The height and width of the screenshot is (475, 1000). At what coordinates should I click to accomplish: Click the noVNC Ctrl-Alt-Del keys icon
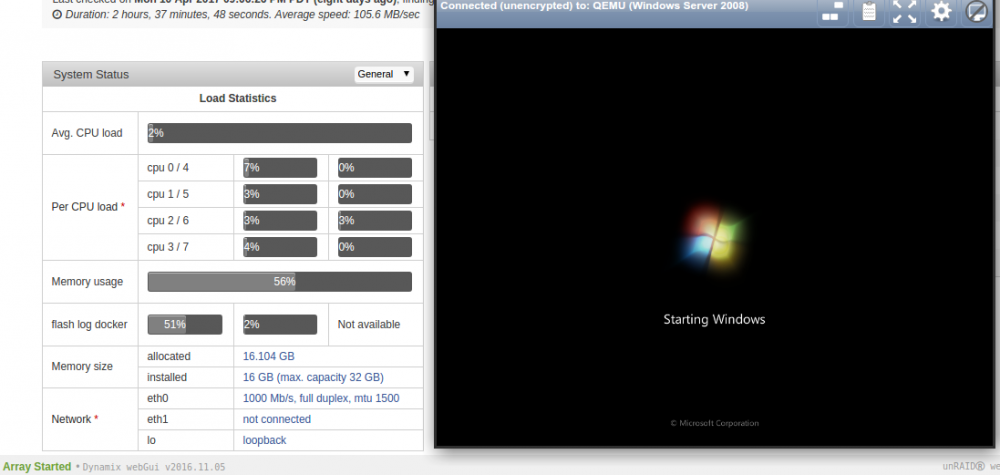pyautogui.click(x=832, y=12)
